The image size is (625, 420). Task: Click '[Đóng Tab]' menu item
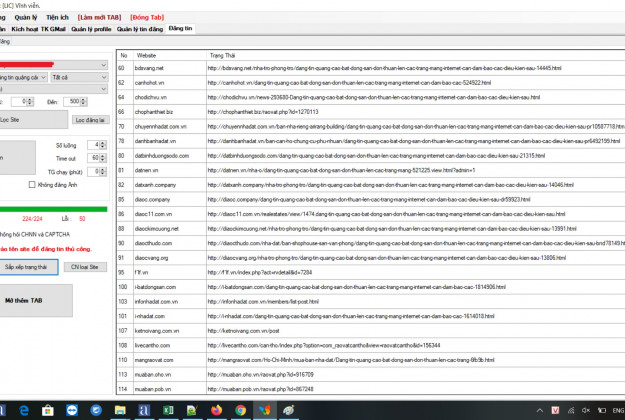tap(147, 17)
